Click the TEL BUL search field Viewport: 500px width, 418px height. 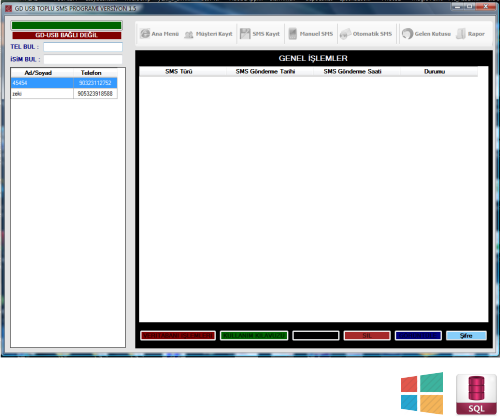pyautogui.click(x=83, y=47)
